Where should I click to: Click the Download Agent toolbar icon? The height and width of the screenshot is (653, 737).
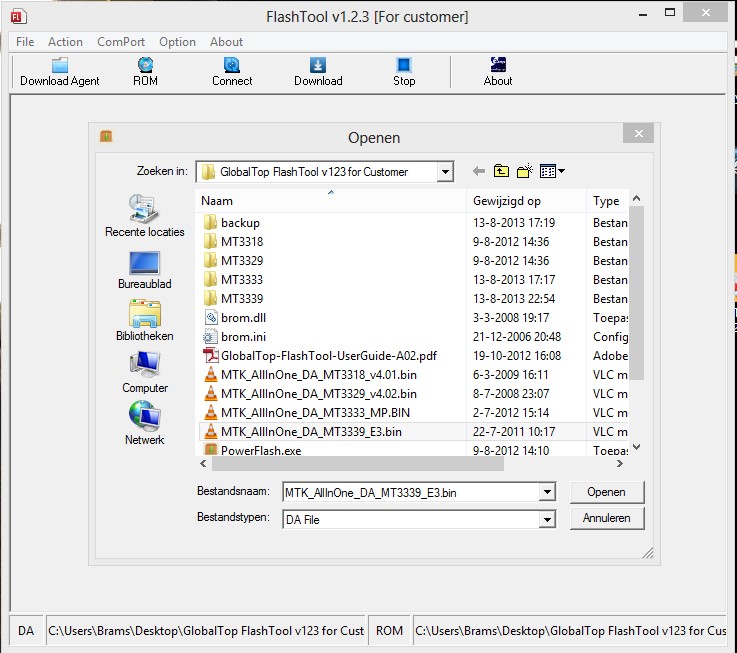tap(60, 65)
